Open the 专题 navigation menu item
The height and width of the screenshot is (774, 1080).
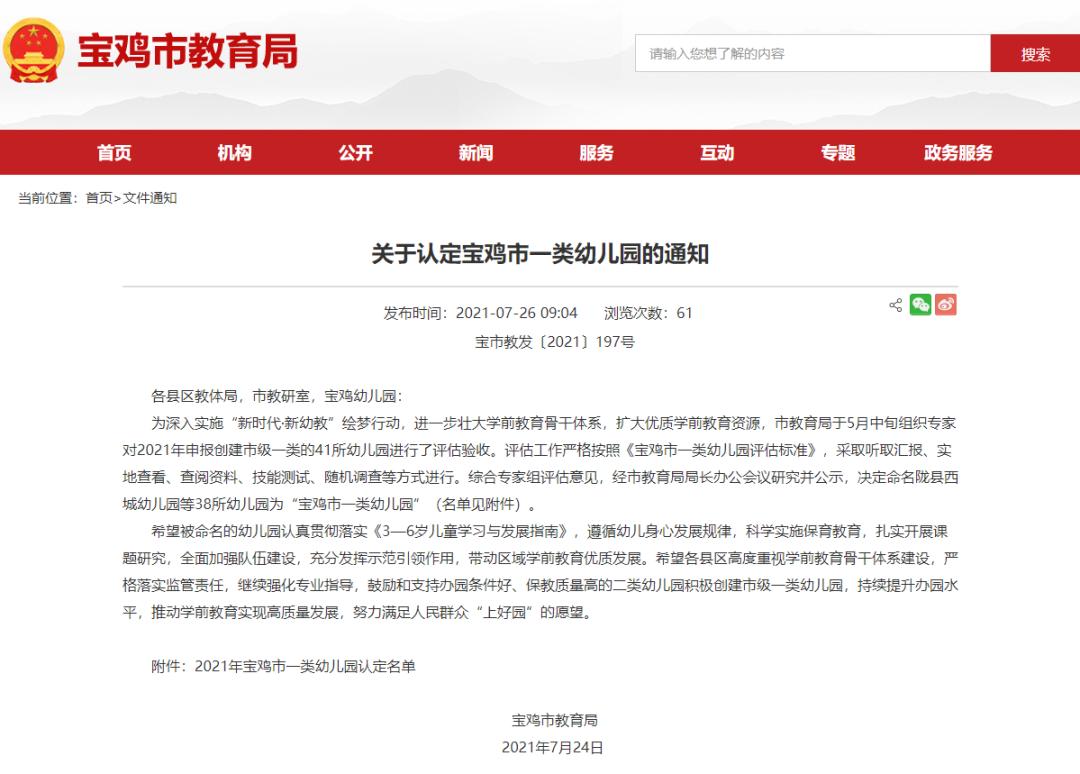click(838, 153)
